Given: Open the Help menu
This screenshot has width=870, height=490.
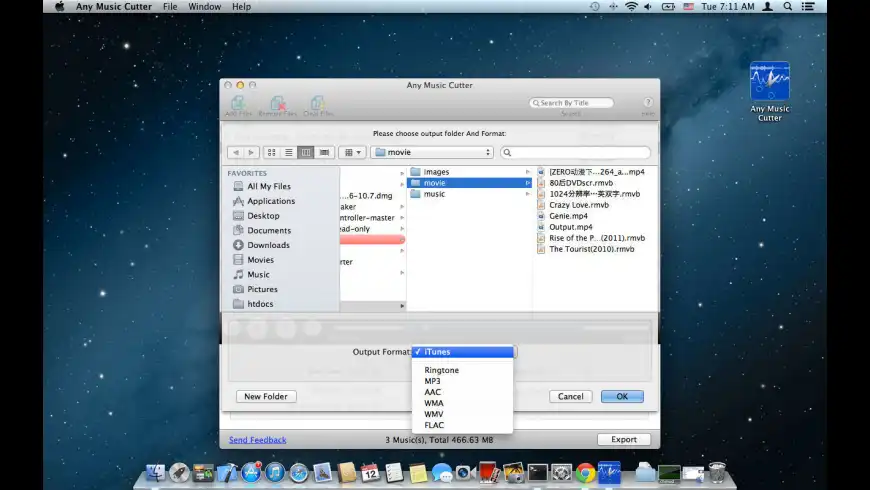Looking at the screenshot, I should point(241,7).
